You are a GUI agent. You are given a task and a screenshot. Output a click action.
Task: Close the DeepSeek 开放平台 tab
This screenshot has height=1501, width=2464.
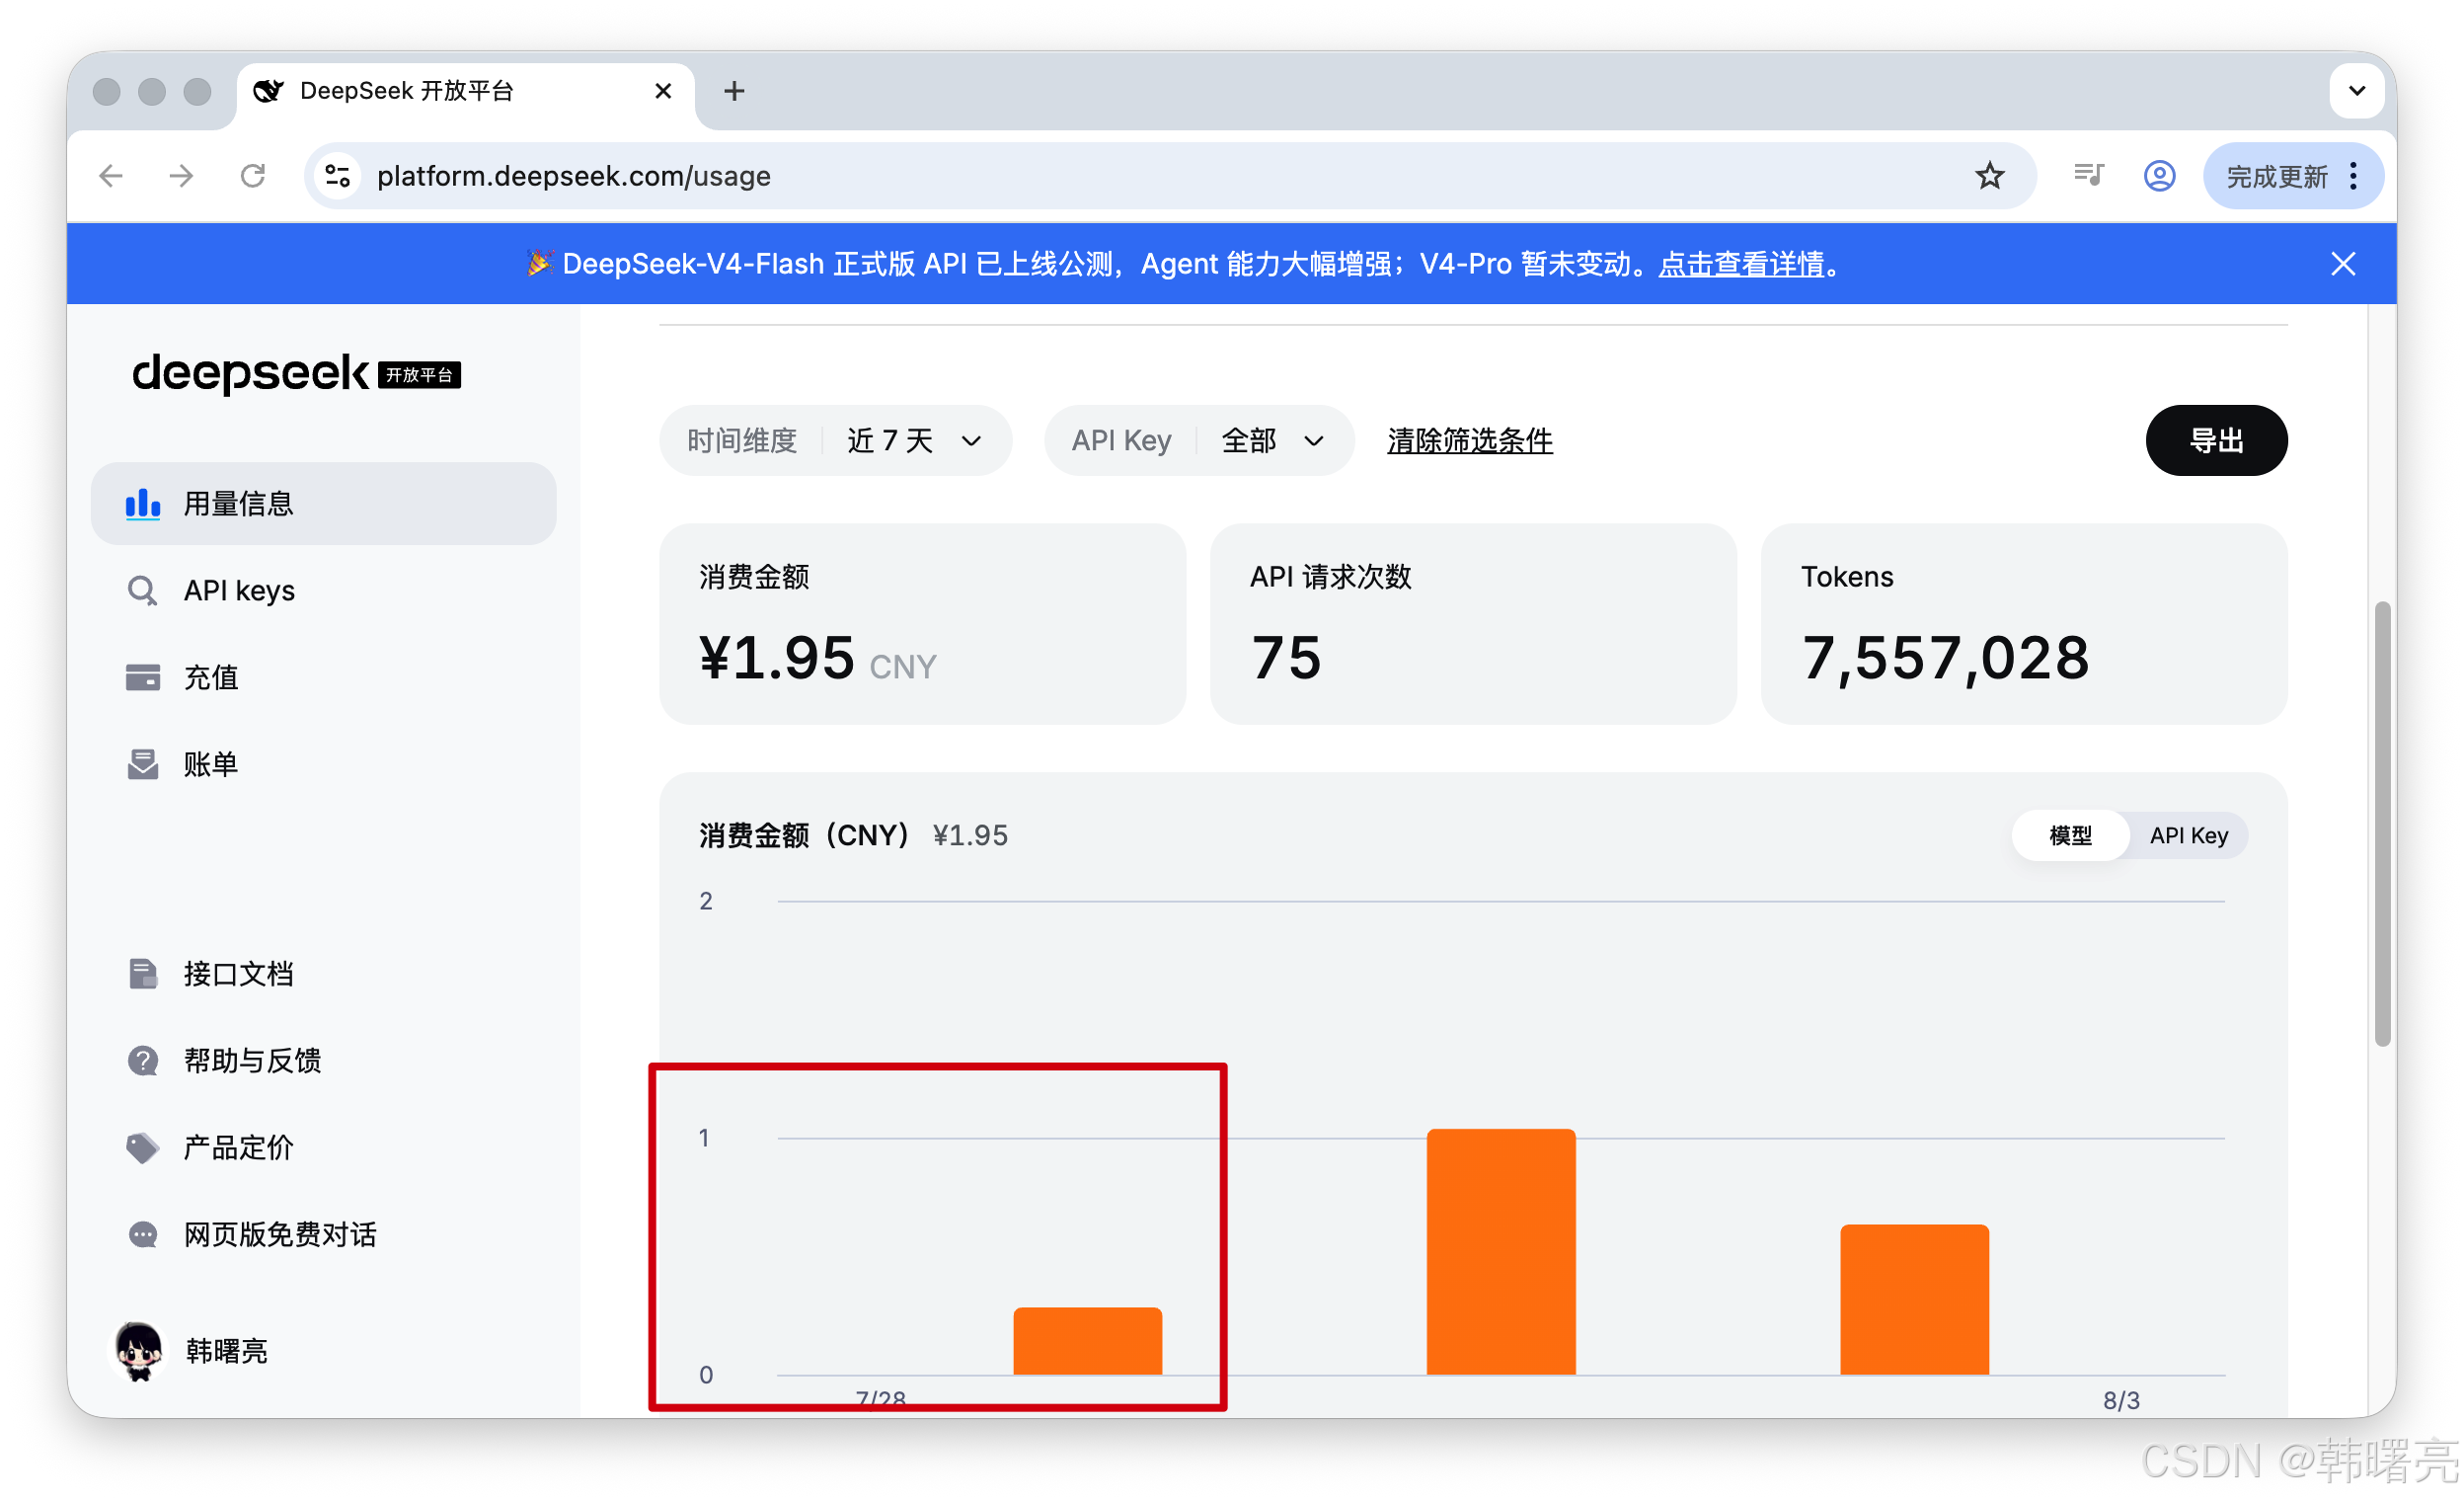point(662,91)
